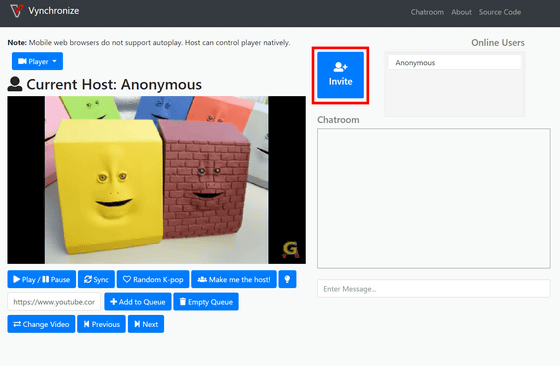Viewport: 560px width, 366px height.
Task: Click the Invite button
Action: pyautogui.click(x=340, y=75)
